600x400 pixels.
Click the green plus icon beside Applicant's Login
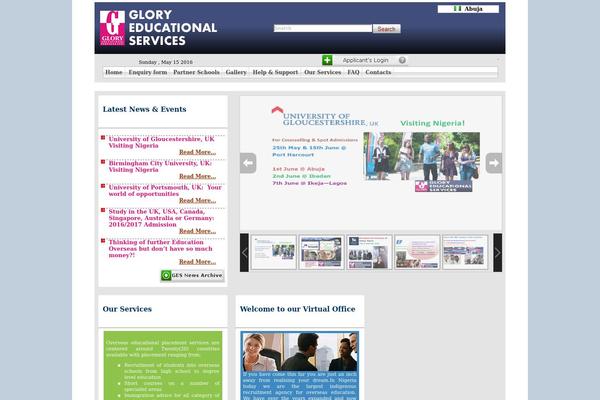pyautogui.click(x=327, y=60)
